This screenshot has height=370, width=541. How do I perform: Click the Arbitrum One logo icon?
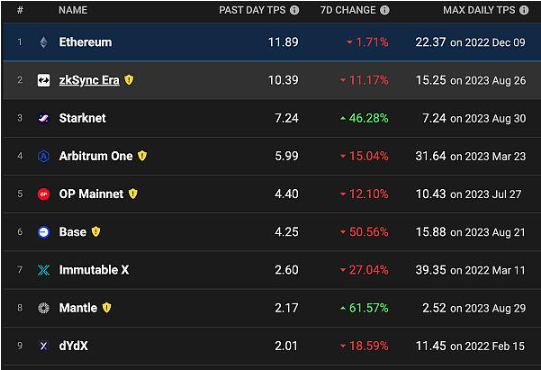coord(43,156)
